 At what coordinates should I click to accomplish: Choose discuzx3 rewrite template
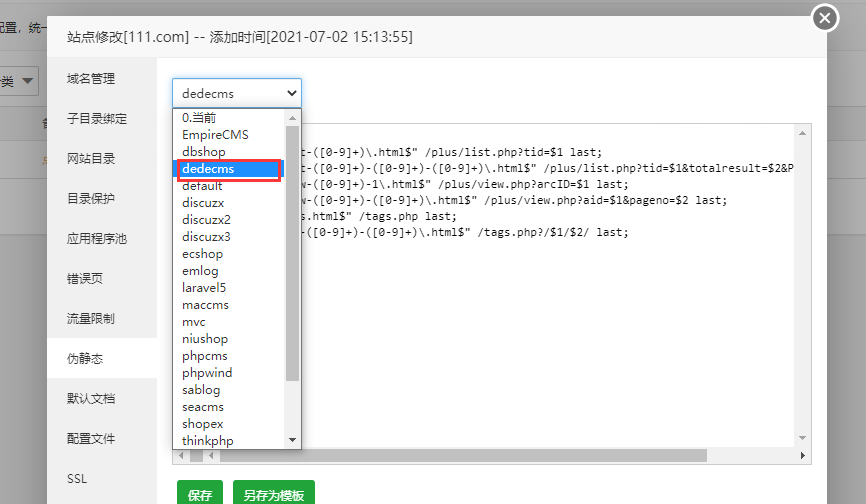point(229,237)
